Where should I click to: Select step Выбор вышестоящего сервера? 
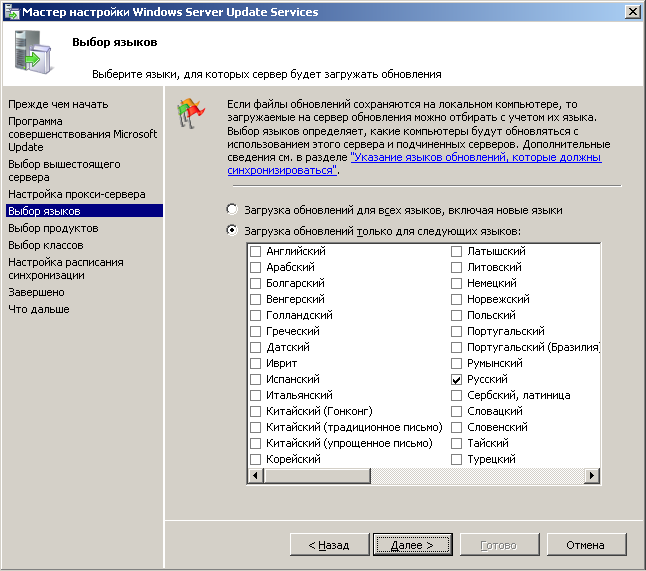64,171
